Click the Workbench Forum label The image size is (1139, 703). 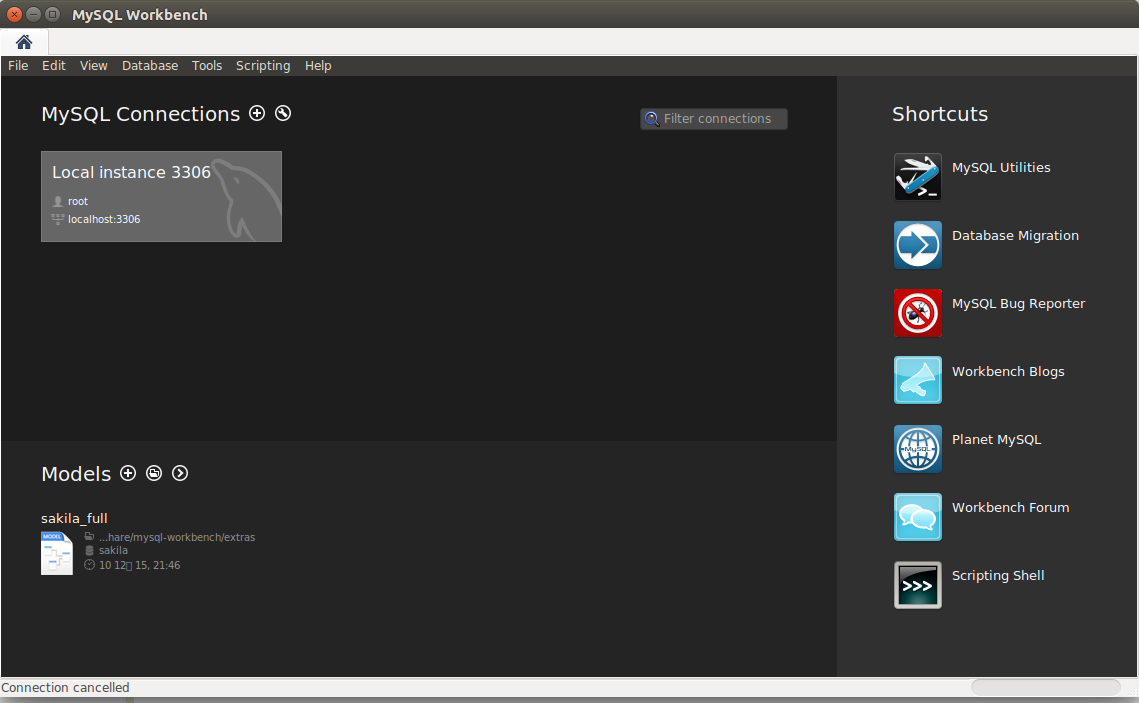click(1010, 508)
